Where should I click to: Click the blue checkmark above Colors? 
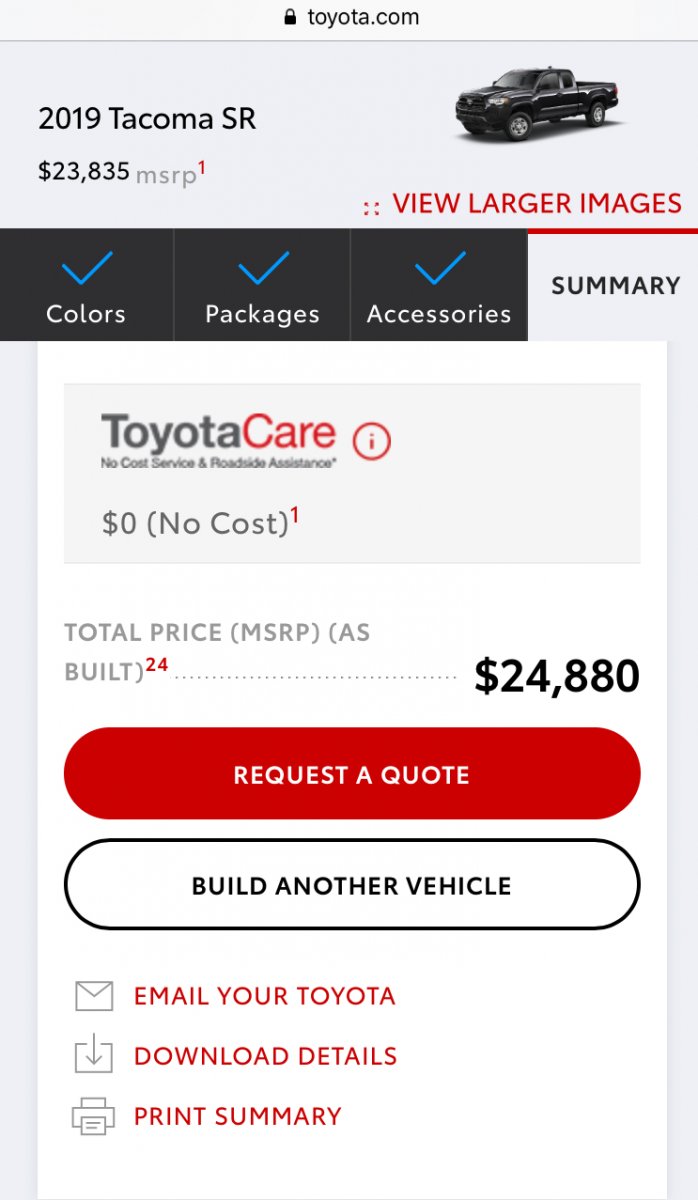87,268
